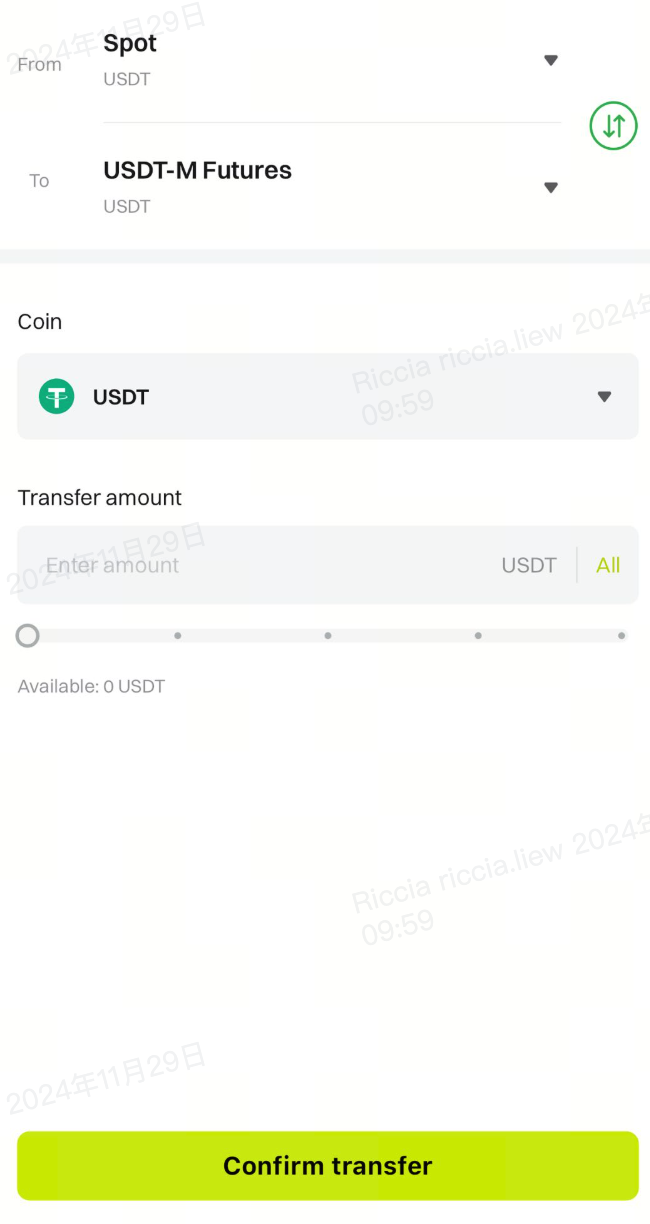650x1224 pixels.
Task: Set the slider to the 100% dot
Action: pos(621,635)
